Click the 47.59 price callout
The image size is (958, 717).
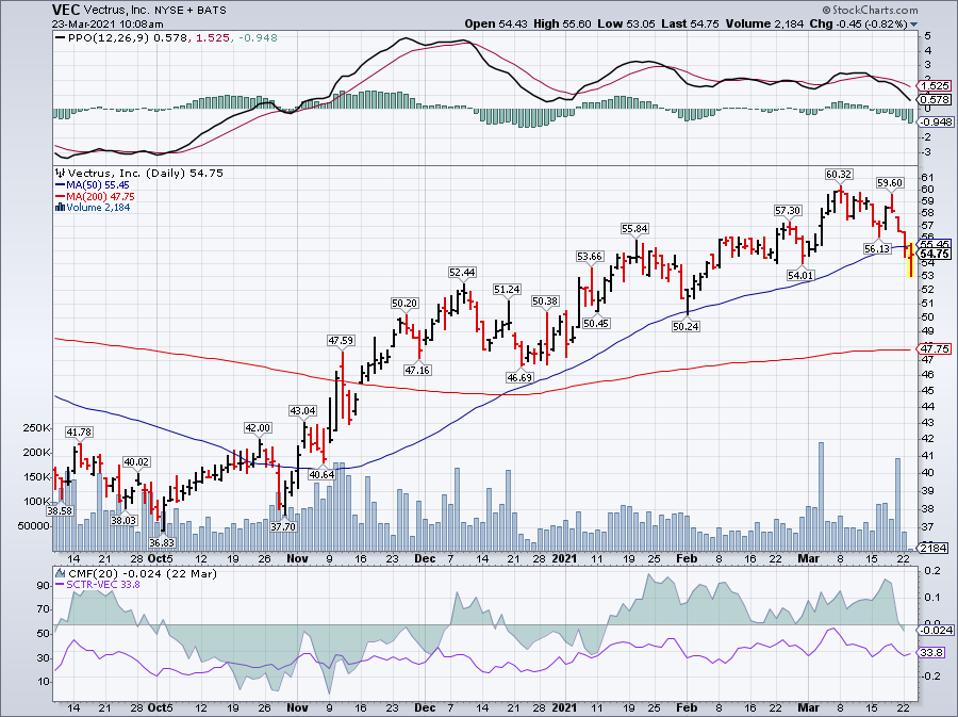click(x=341, y=341)
